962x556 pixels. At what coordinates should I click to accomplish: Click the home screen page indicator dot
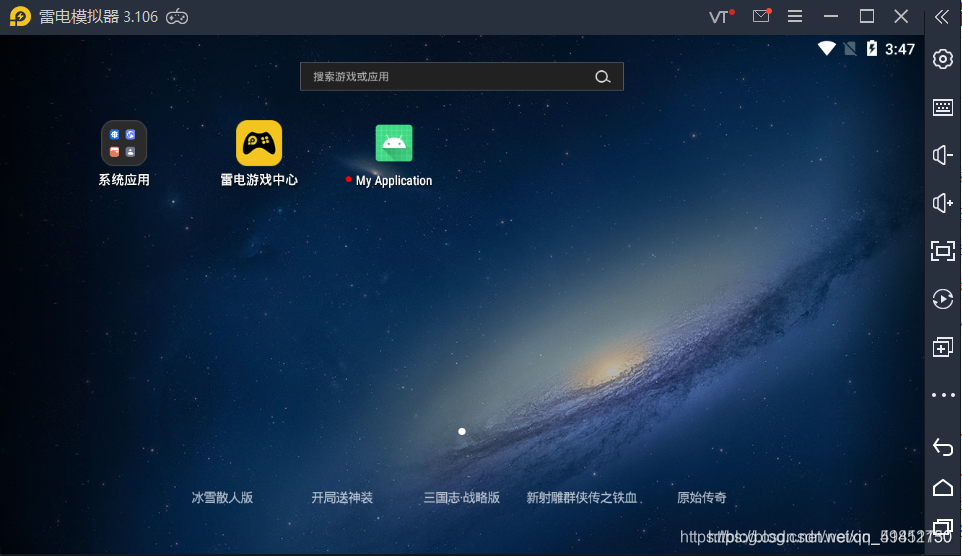[462, 431]
